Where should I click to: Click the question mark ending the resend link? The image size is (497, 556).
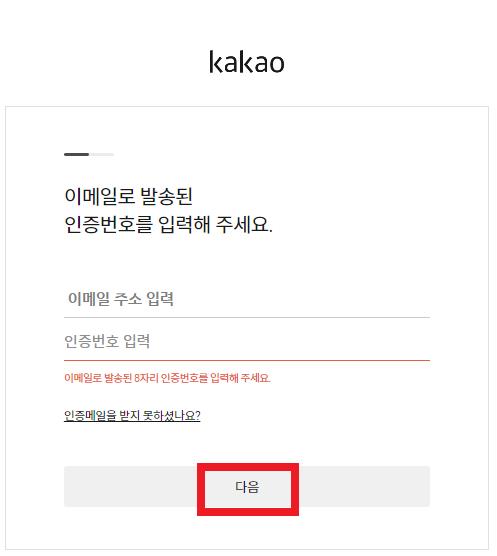[x=198, y=415]
